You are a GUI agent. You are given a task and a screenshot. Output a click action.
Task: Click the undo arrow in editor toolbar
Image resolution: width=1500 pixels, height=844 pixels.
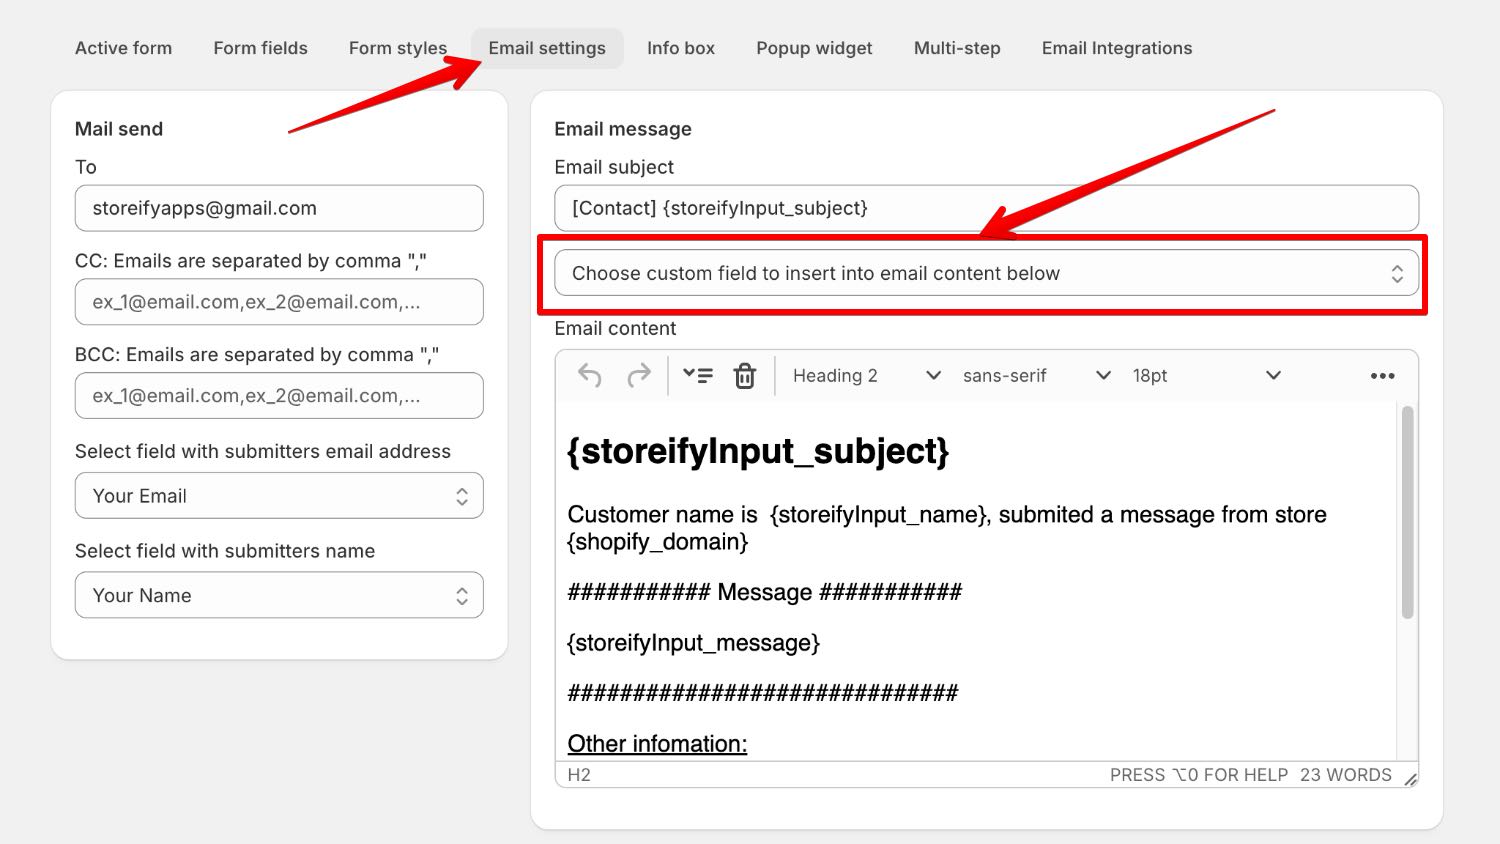pos(590,376)
